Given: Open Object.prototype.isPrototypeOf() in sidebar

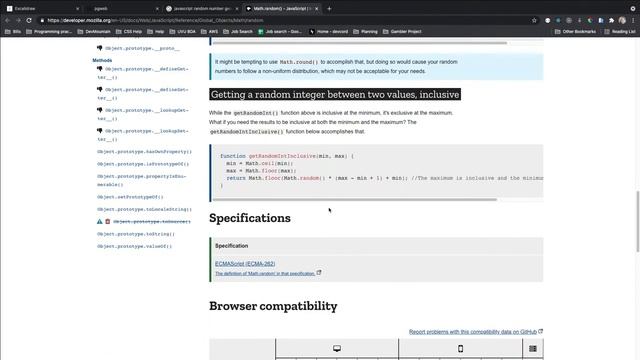Looking at the screenshot, I should coord(143,164).
